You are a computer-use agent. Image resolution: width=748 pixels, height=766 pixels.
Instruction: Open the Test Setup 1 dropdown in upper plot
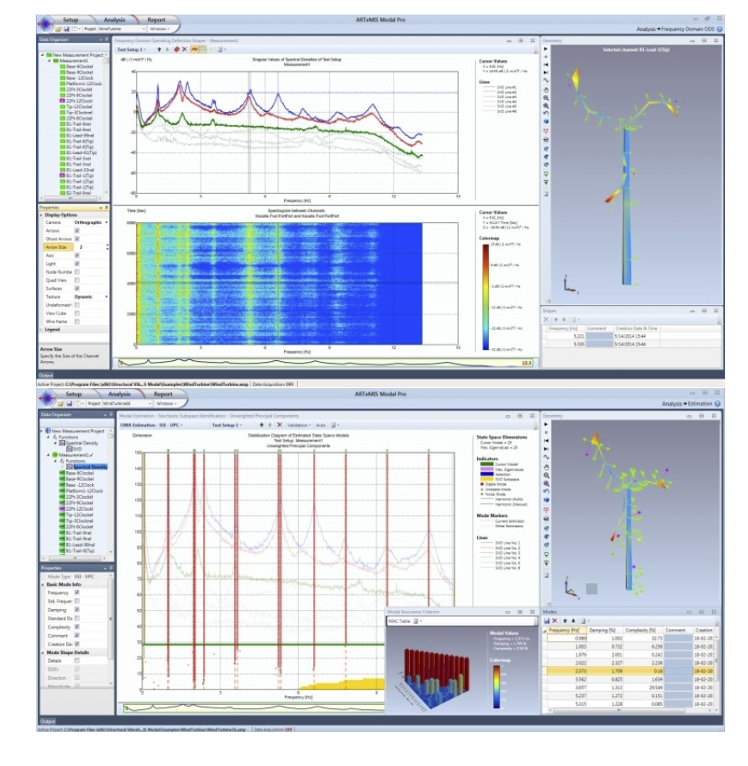133,48
